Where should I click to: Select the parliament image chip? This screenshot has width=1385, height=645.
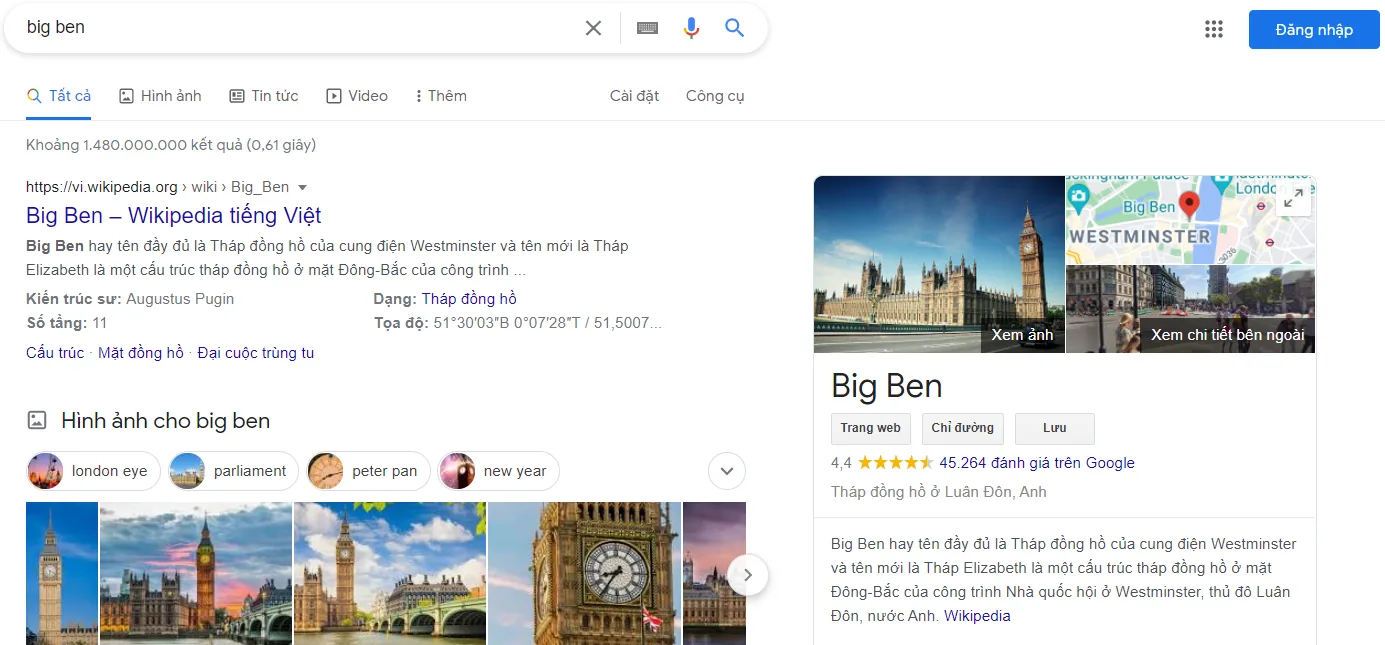[x=233, y=471]
